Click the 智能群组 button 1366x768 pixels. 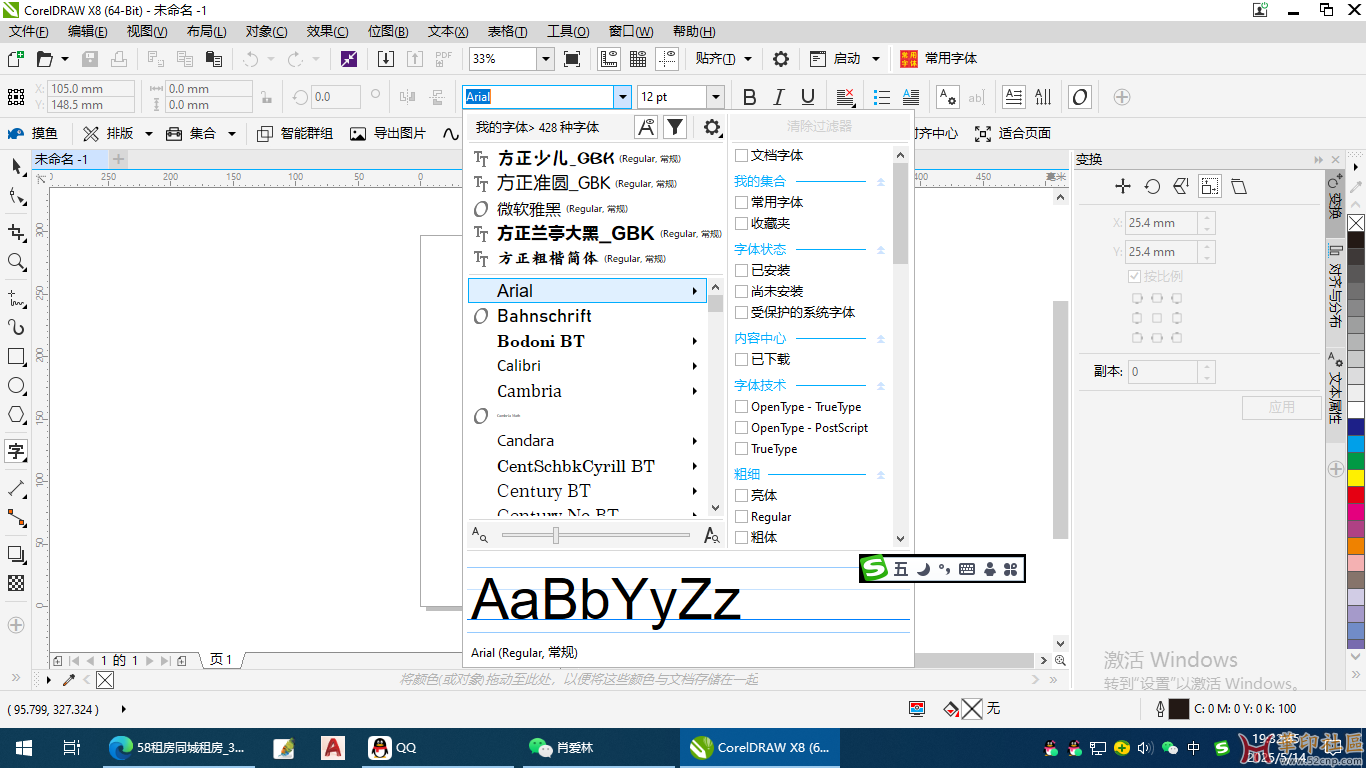point(295,133)
